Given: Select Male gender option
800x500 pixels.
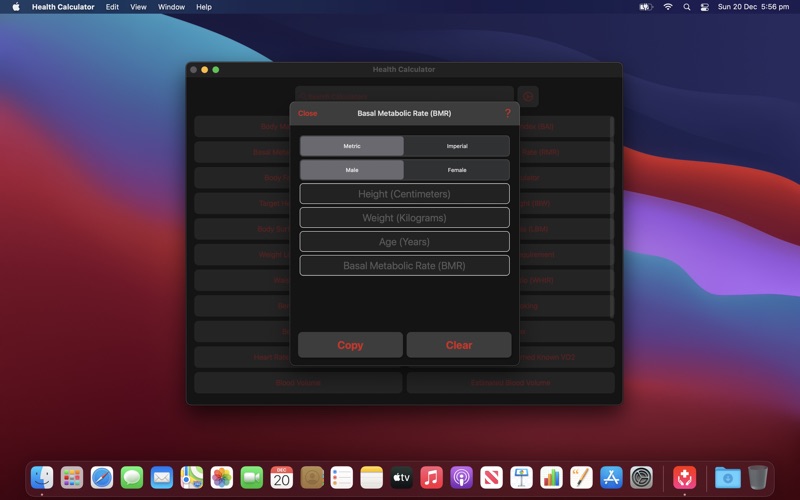Looking at the screenshot, I should pyautogui.click(x=352, y=170).
